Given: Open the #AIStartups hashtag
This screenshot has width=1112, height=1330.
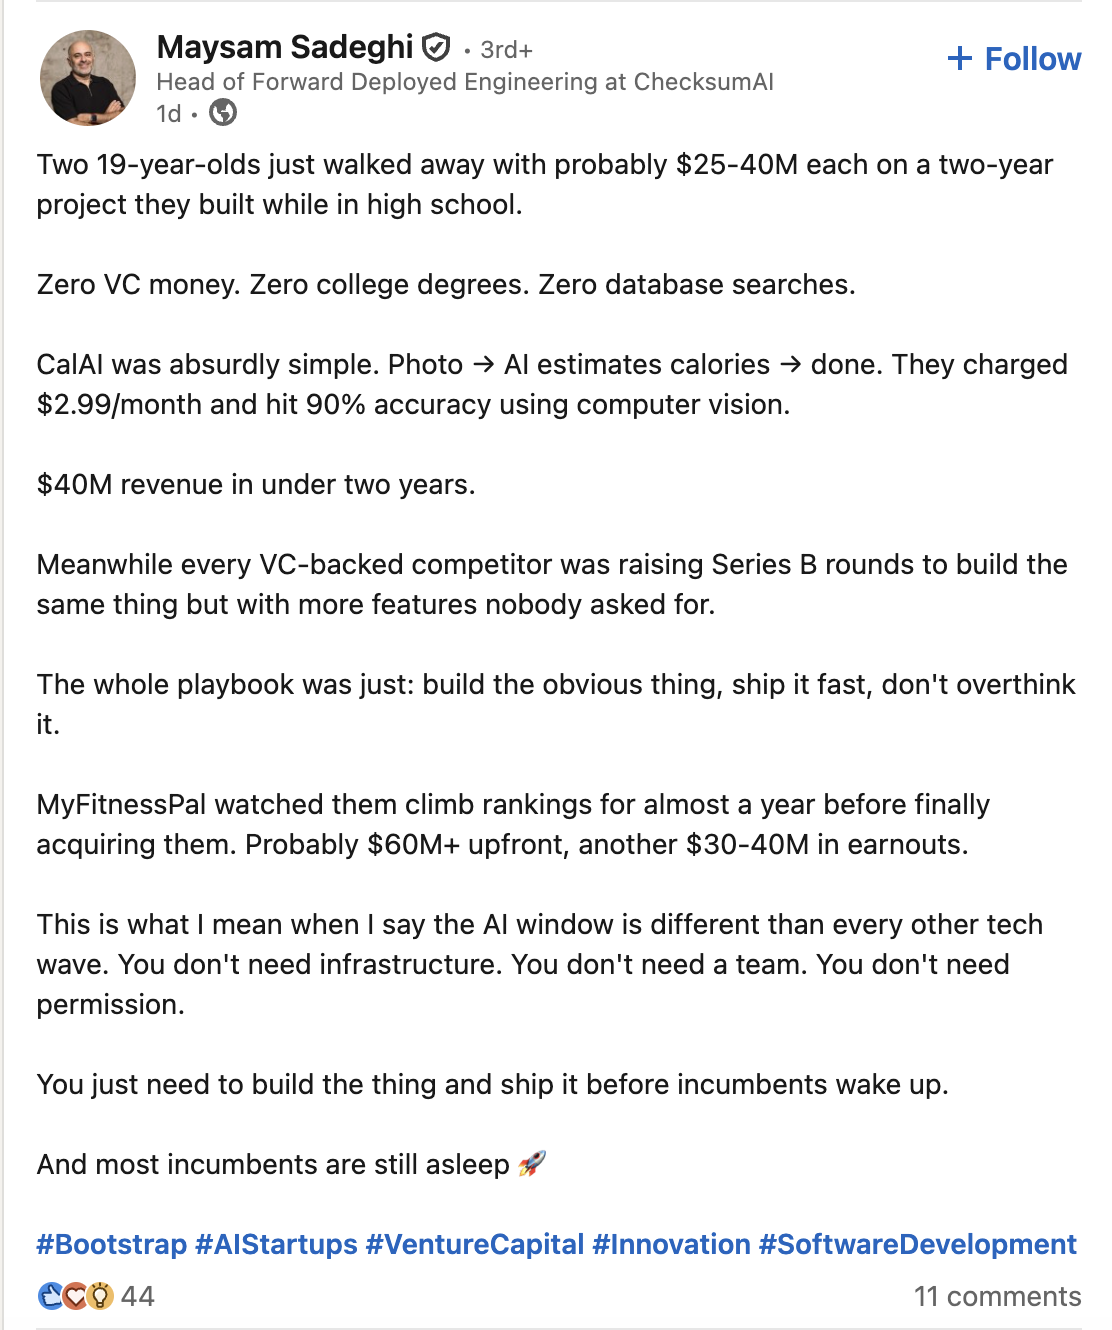Looking at the screenshot, I should click(276, 1244).
